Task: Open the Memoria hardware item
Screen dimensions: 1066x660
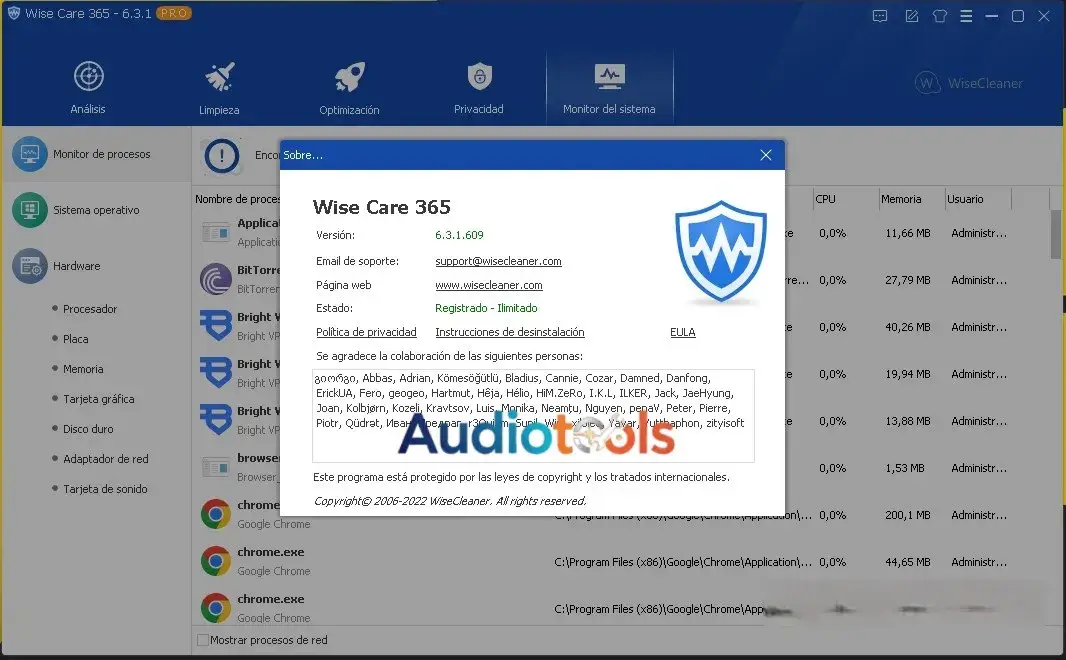Action: click(83, 368)
